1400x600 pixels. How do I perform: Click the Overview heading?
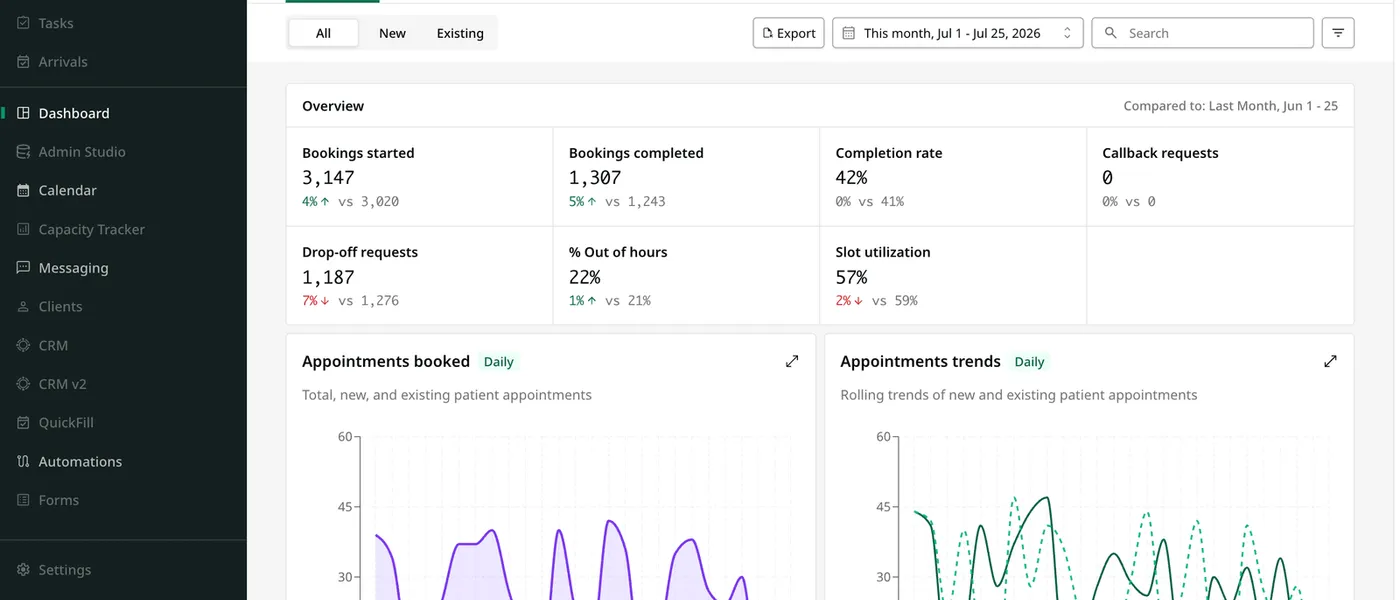(x=333, y=106)
